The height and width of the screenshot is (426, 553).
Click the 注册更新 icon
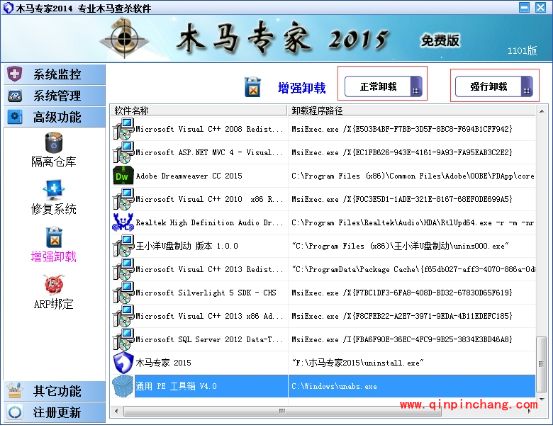(x=14, y=412)
